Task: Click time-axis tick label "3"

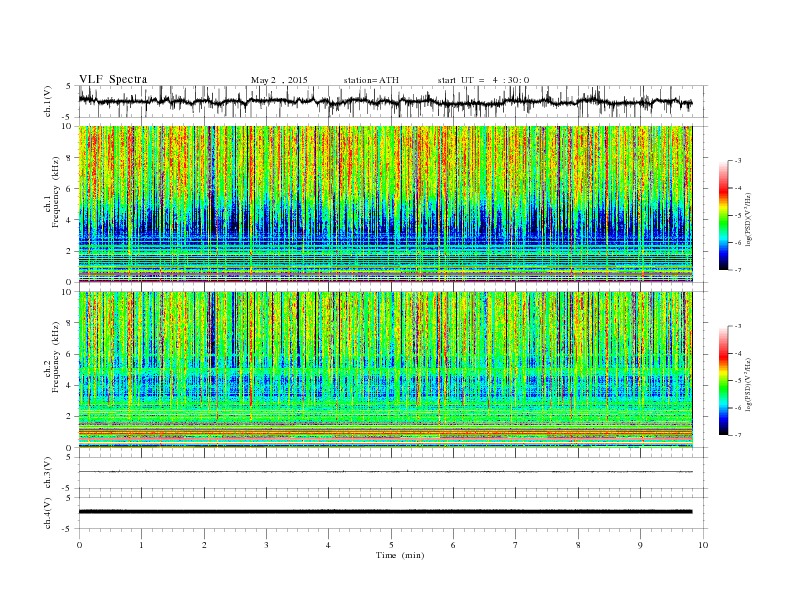Action: 266,545
